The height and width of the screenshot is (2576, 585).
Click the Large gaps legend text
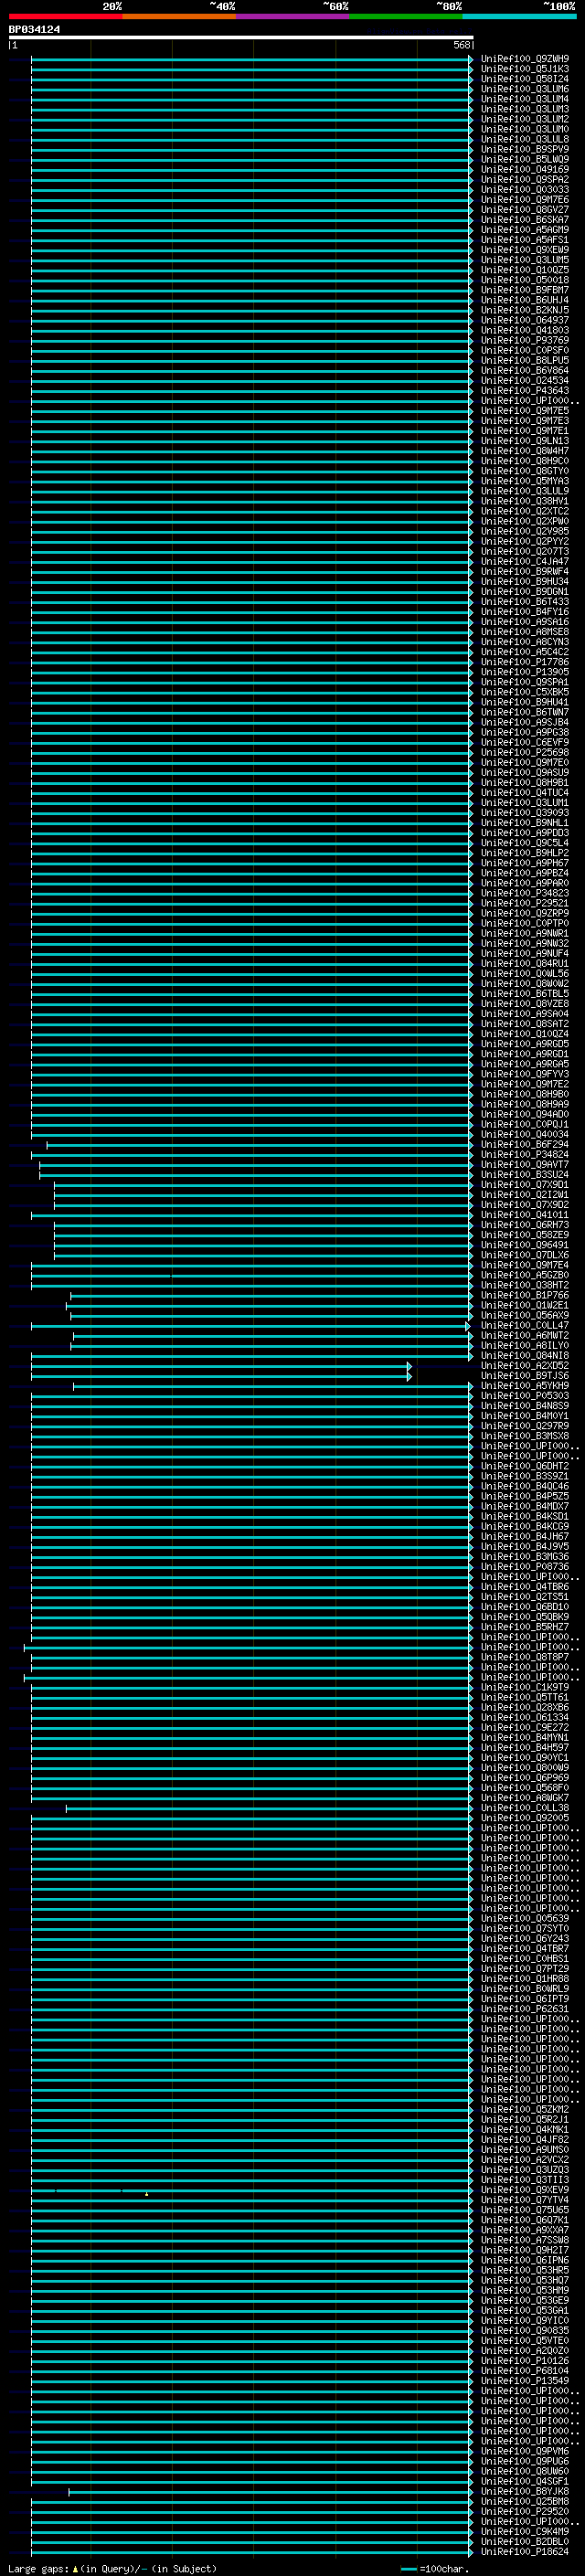113,2568
